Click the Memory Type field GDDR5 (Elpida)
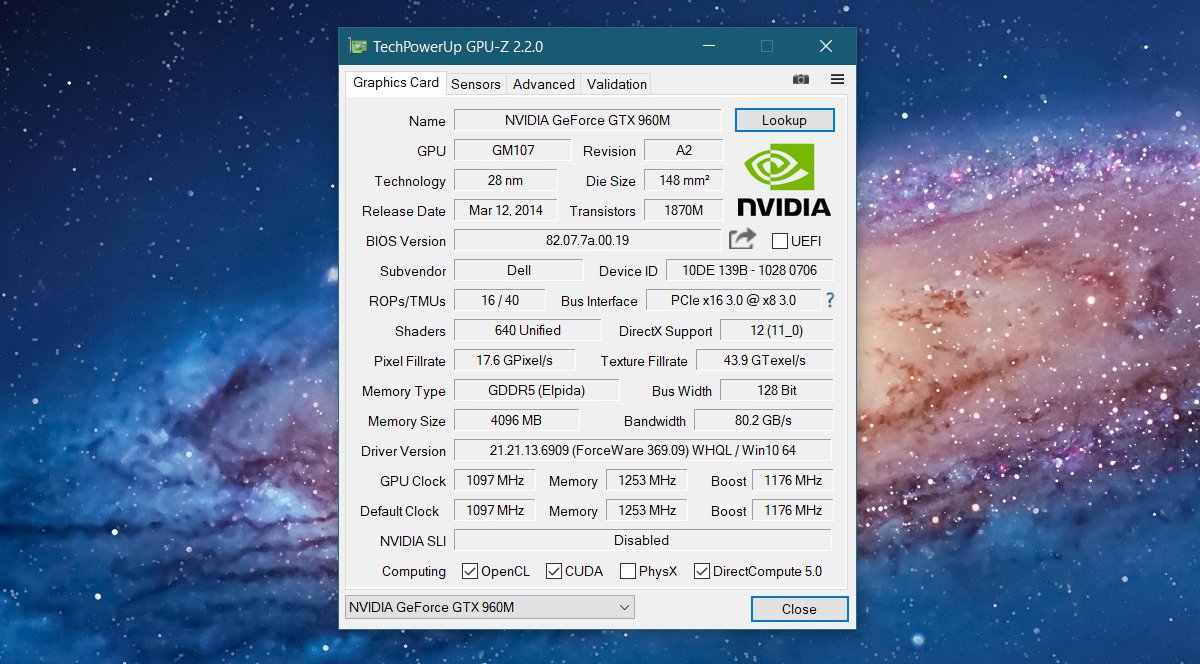1200x664 pixels. [x=536, y=390]
